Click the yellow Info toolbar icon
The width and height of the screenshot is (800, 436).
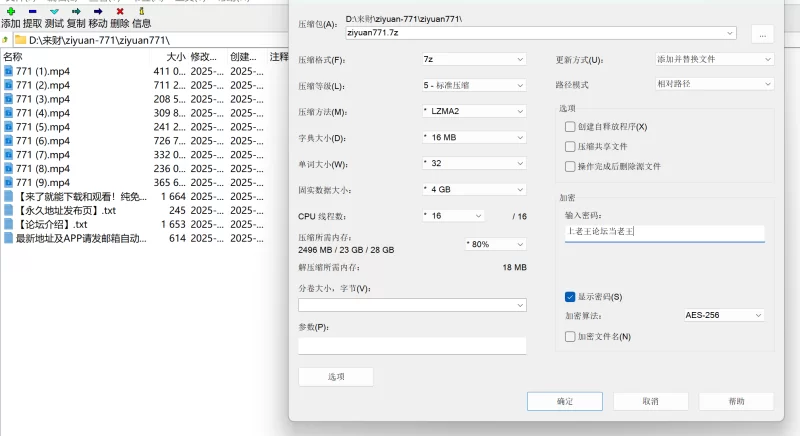click(141, 11)
